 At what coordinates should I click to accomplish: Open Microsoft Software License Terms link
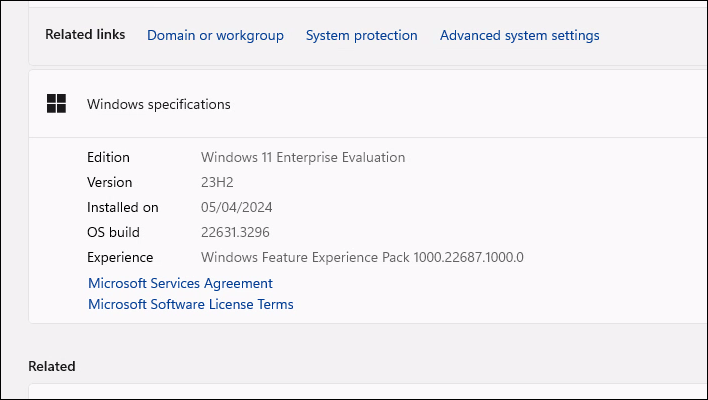click(191, 304)
